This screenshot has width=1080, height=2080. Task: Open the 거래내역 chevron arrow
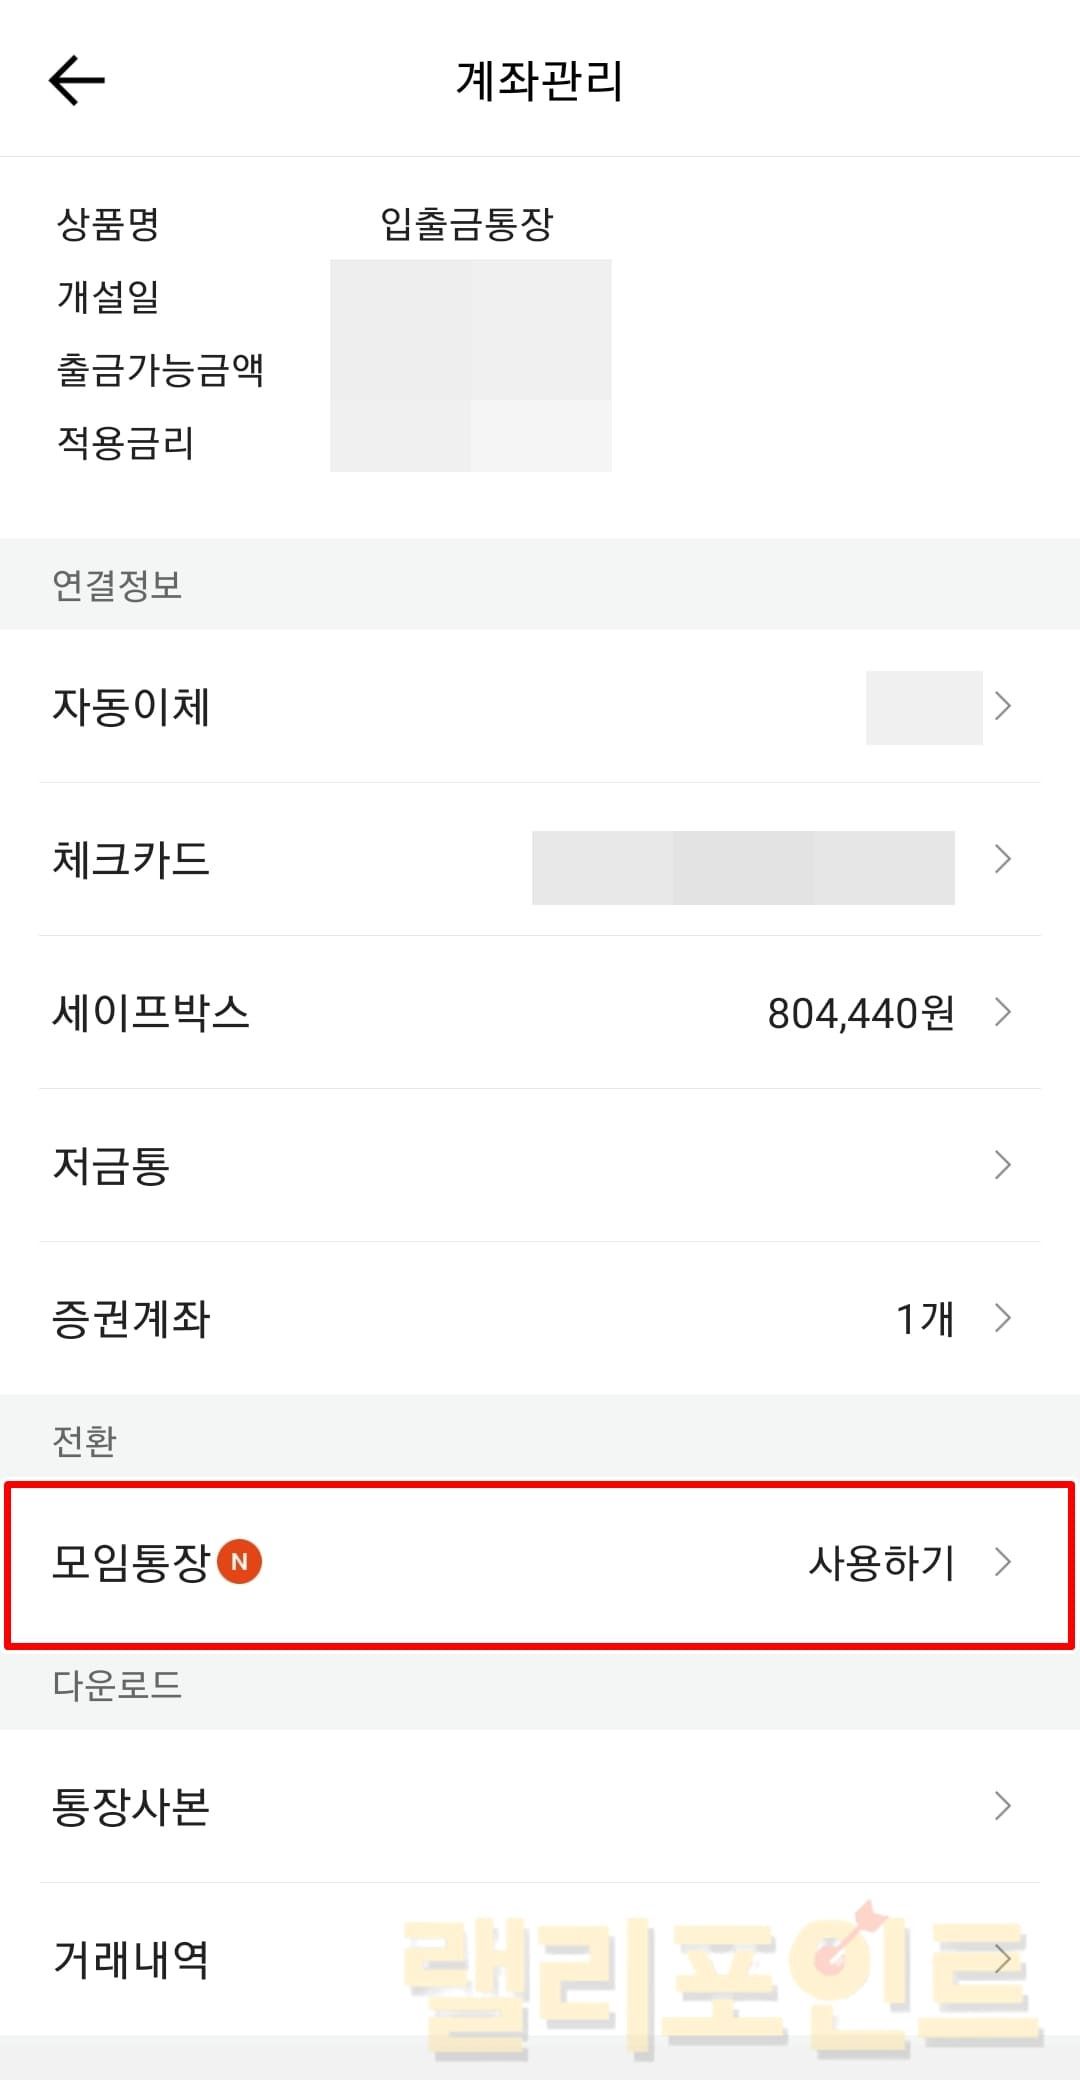click(1003, 1959)
